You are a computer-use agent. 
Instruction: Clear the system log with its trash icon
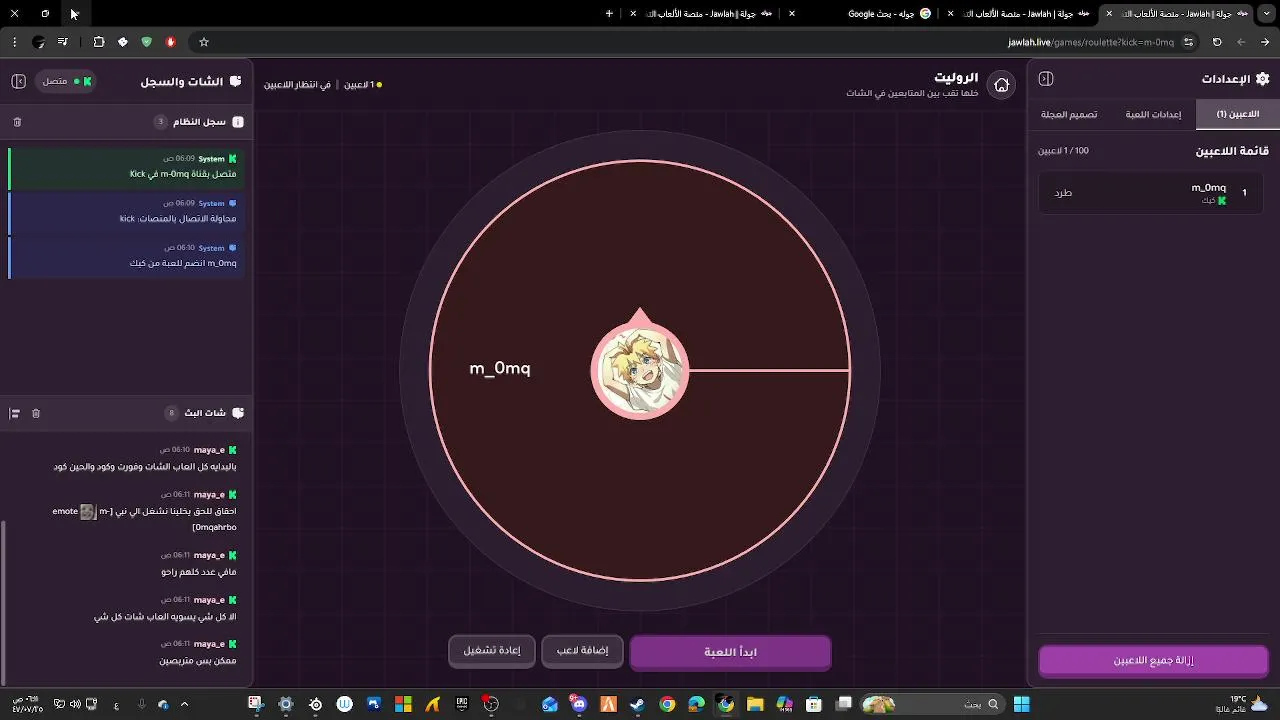[17, 122]
